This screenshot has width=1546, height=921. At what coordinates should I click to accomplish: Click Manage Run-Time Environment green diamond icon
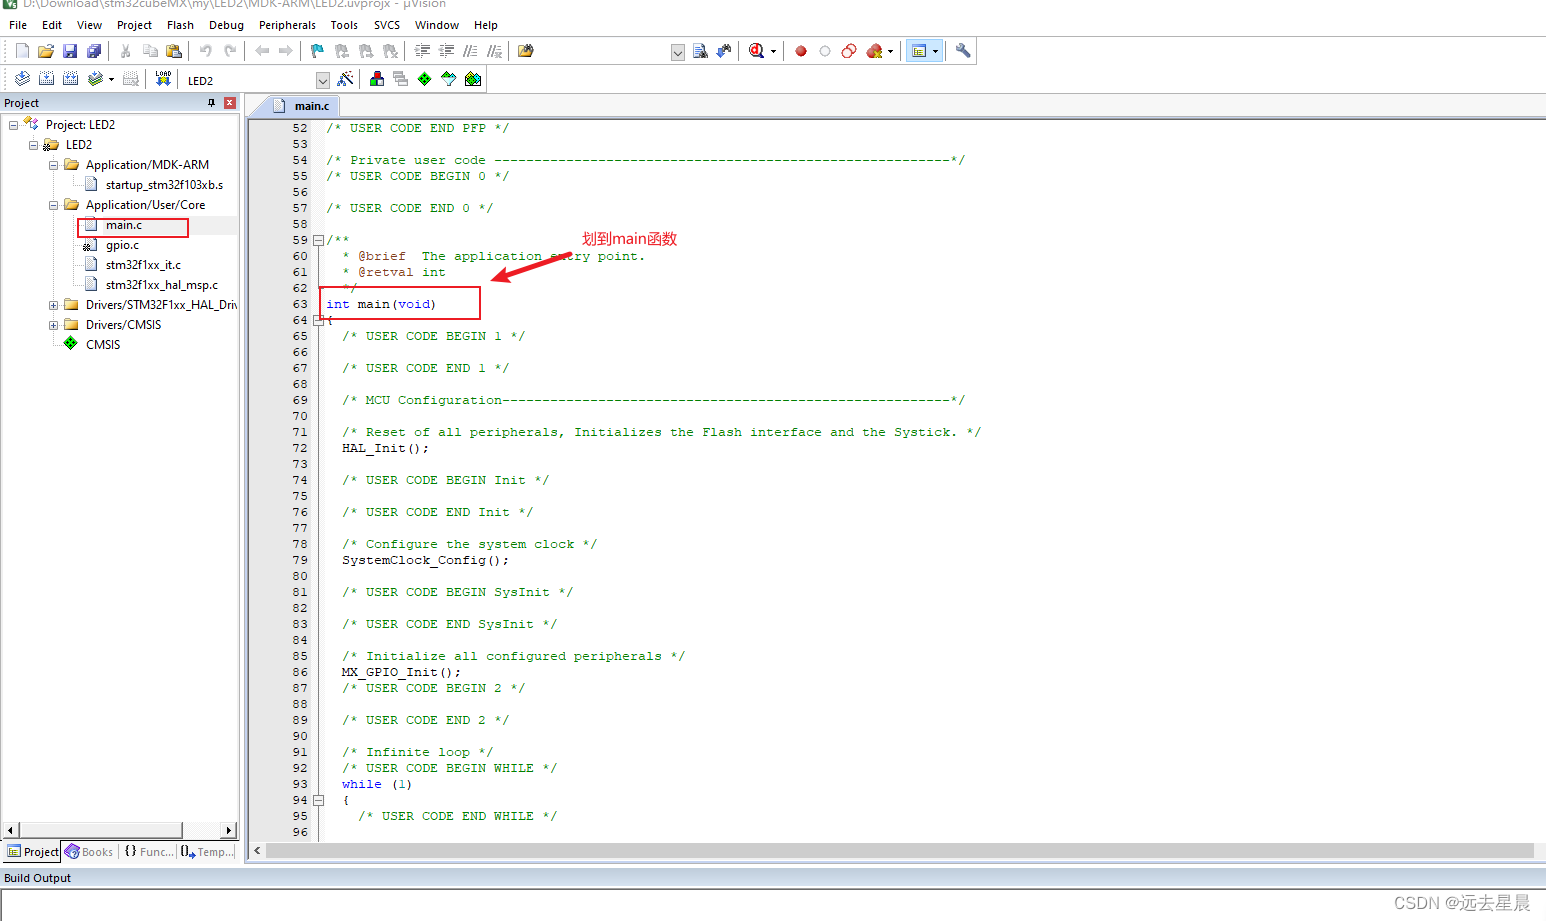425,79
